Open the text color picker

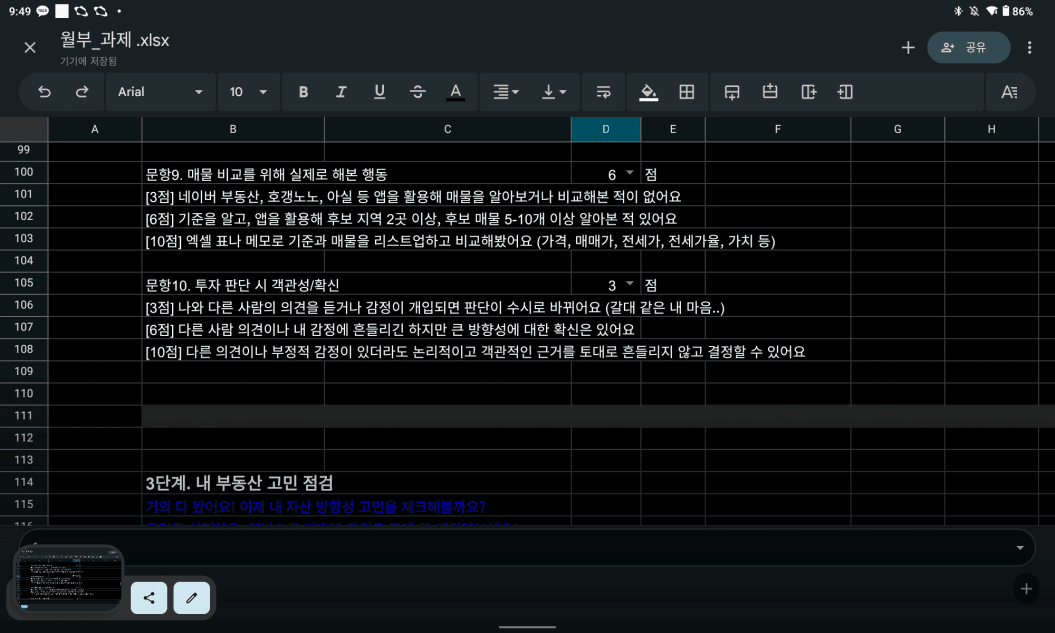click(x=455, y=92)
